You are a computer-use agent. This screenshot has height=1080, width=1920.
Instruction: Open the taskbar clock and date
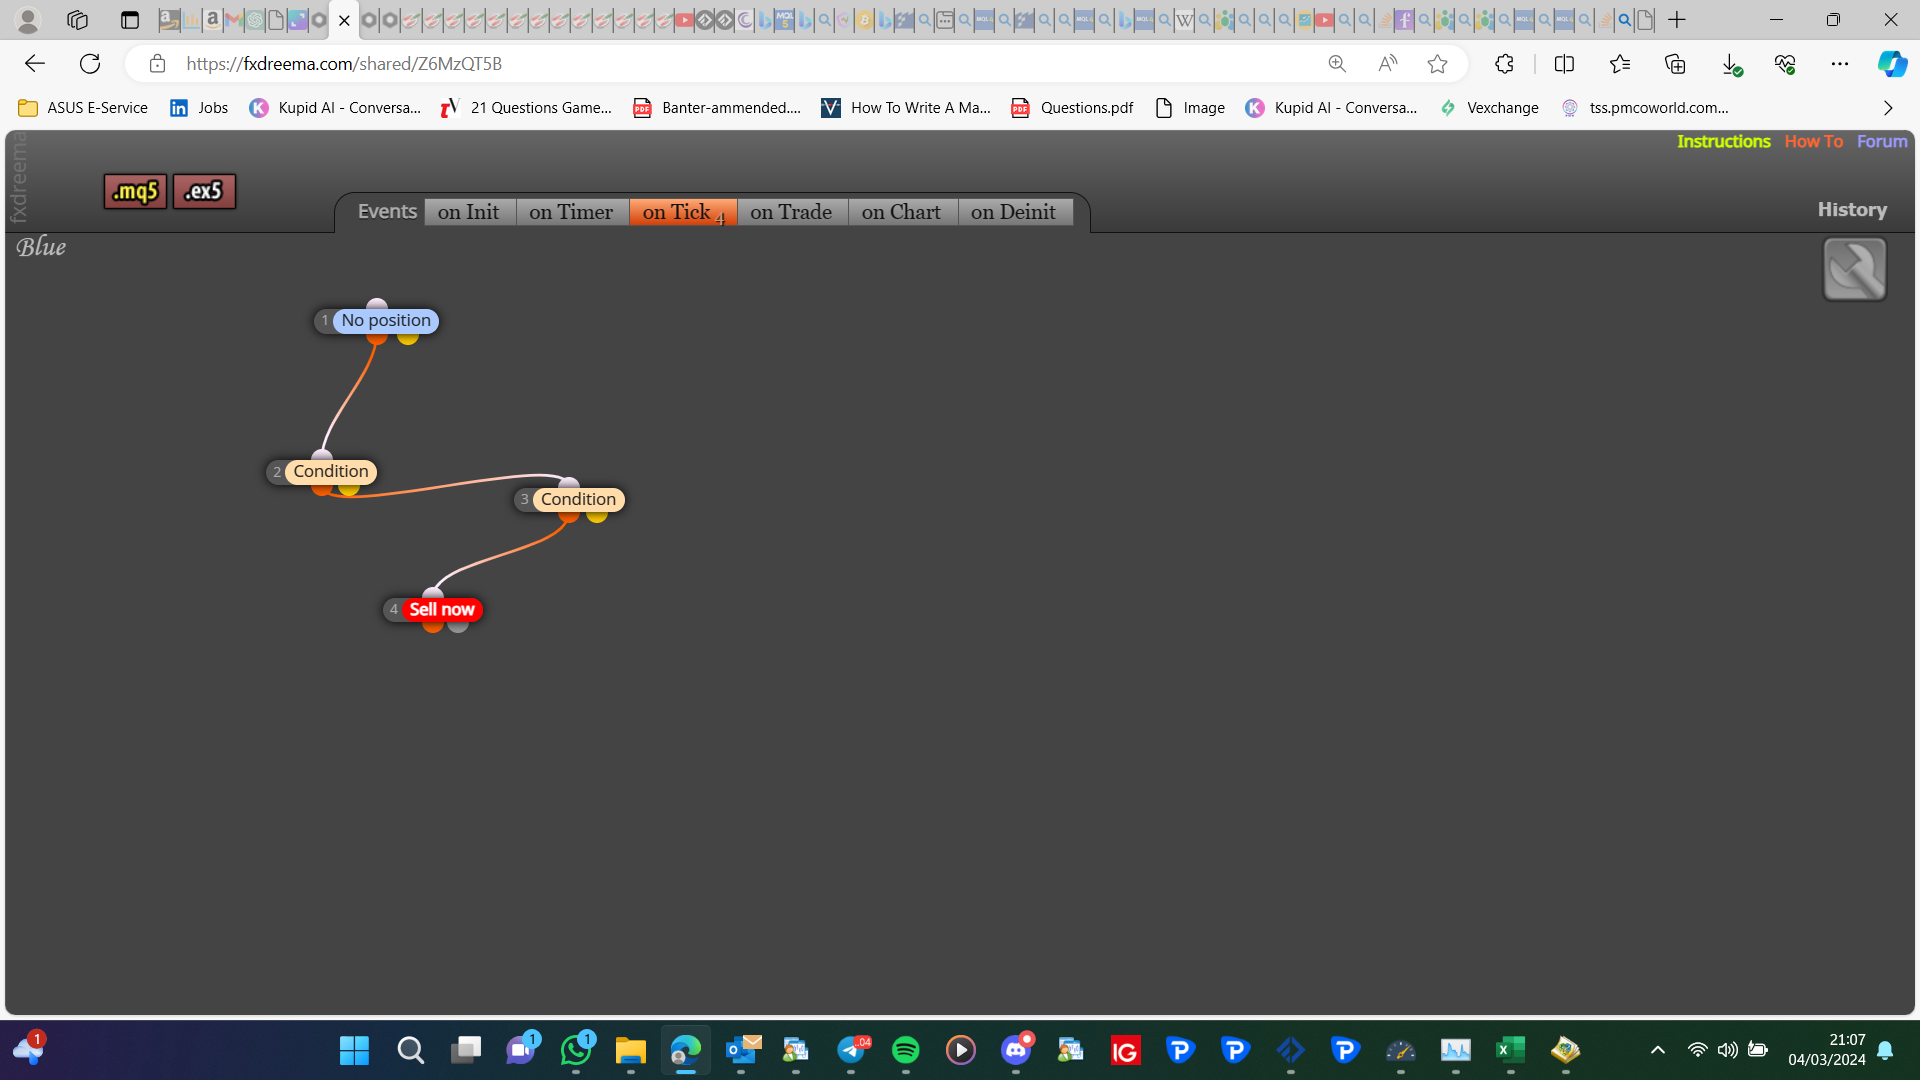coord(1826,1050)
